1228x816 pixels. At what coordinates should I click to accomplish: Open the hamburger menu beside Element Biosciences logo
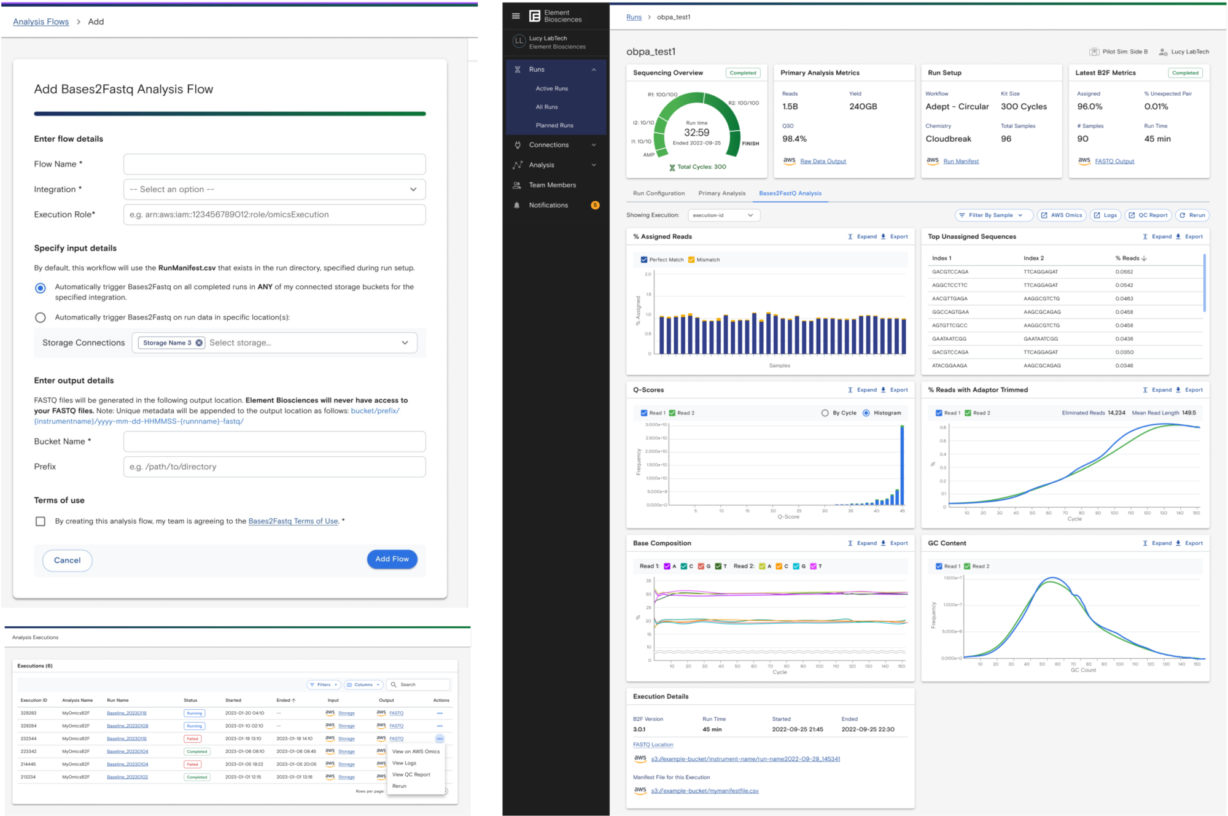(516, 16)
